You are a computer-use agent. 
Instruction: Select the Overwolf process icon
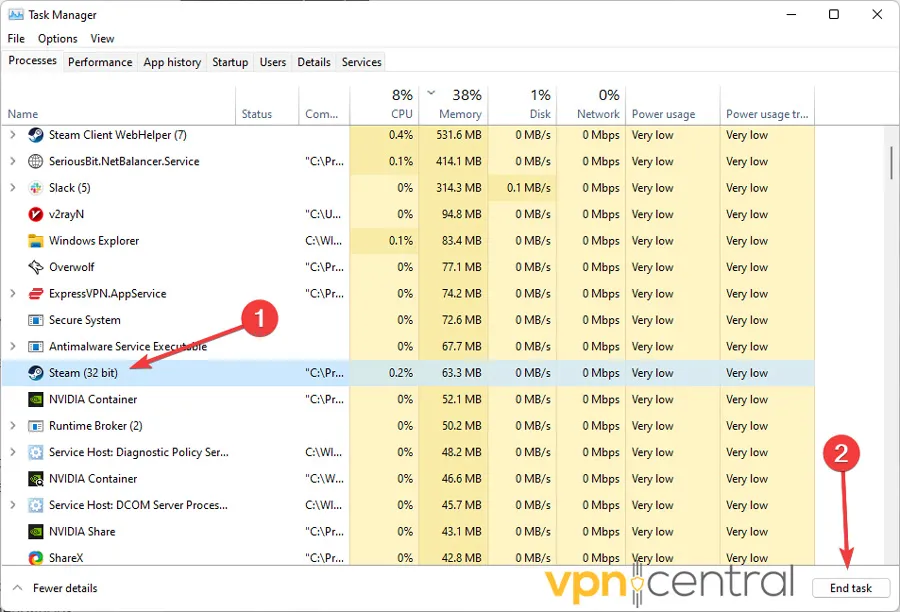tap(35, 267)
